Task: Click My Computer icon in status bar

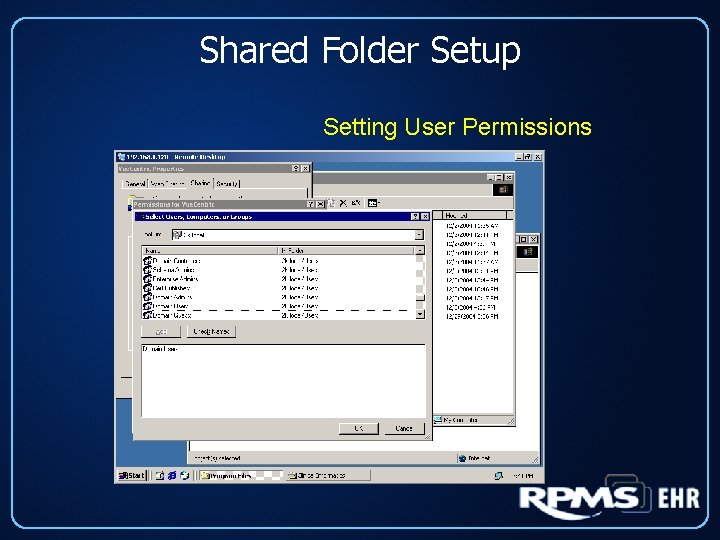Action: click(438, 420)
